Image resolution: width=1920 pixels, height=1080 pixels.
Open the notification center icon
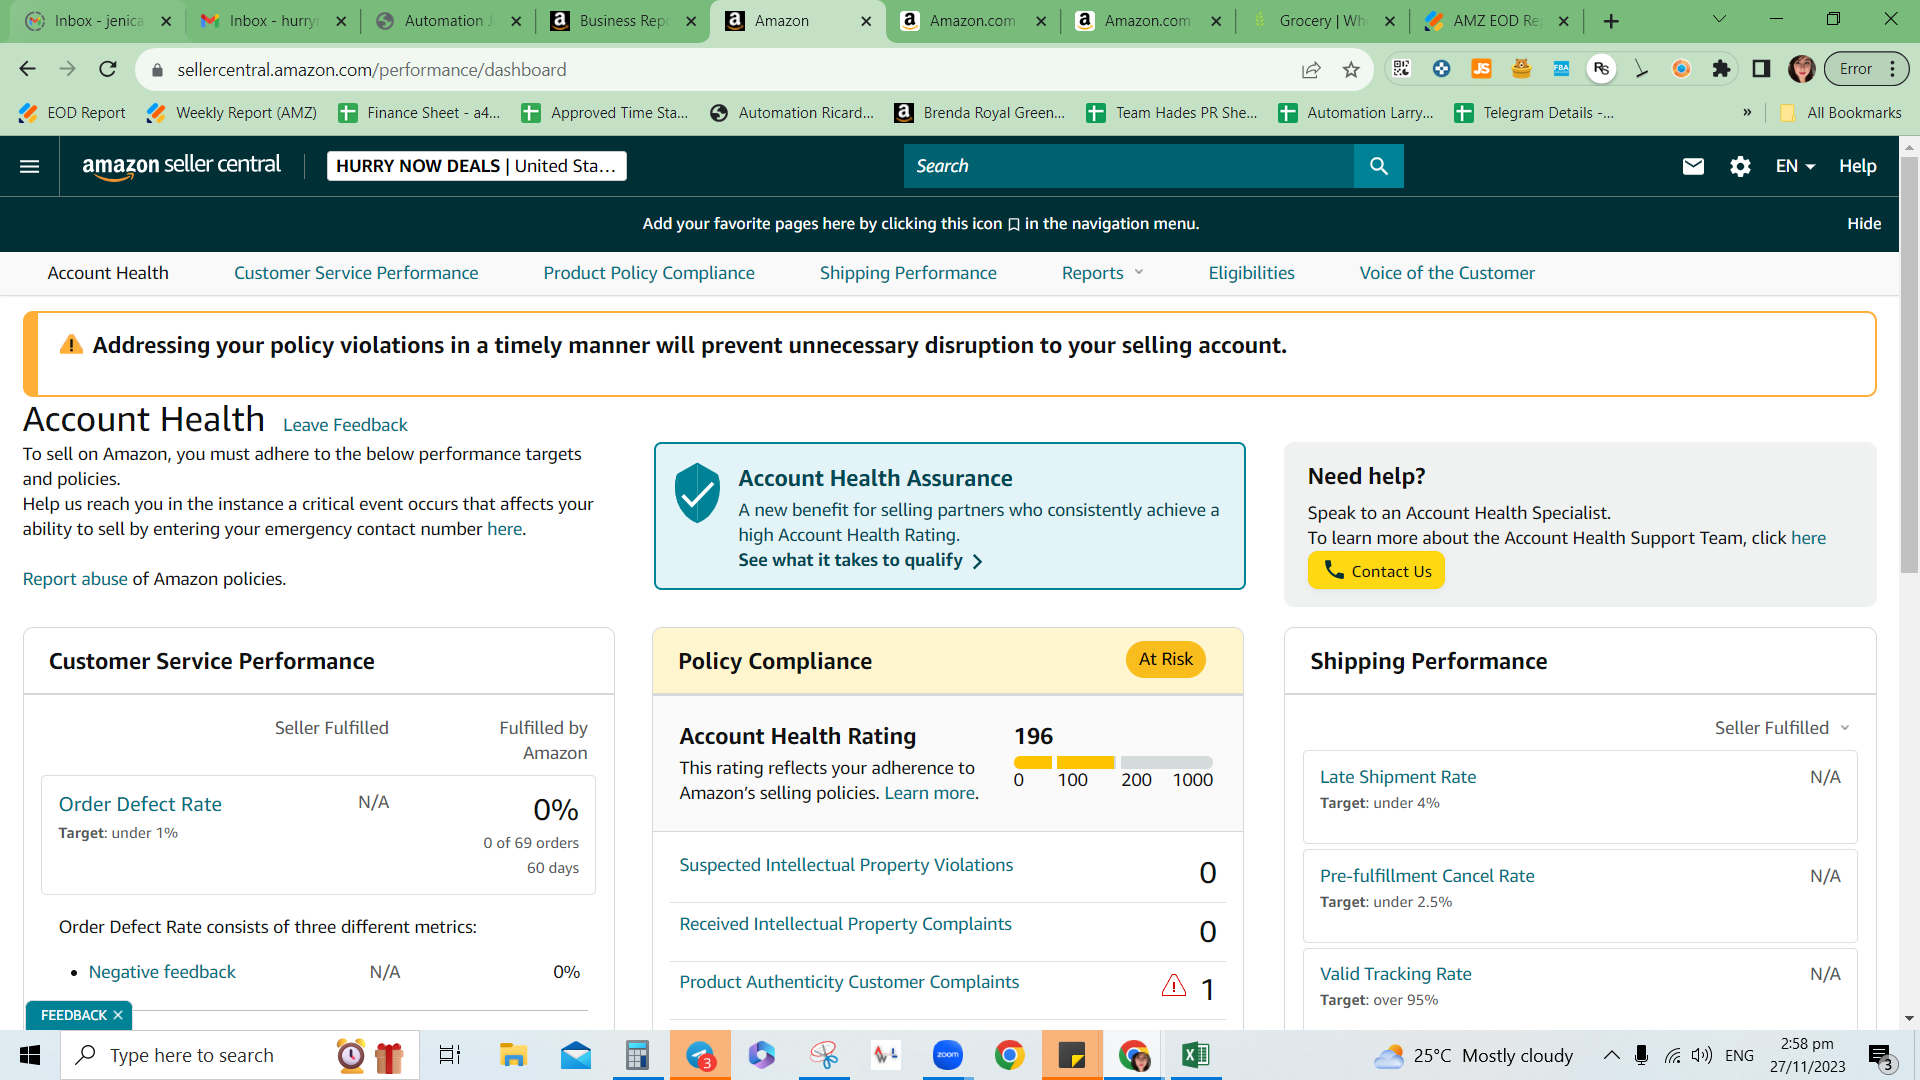click(1881, 1056)
